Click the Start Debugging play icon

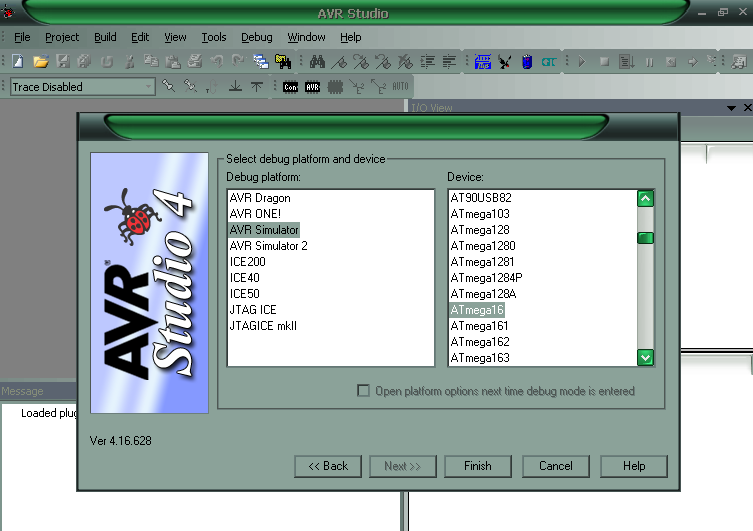(582, 61)
